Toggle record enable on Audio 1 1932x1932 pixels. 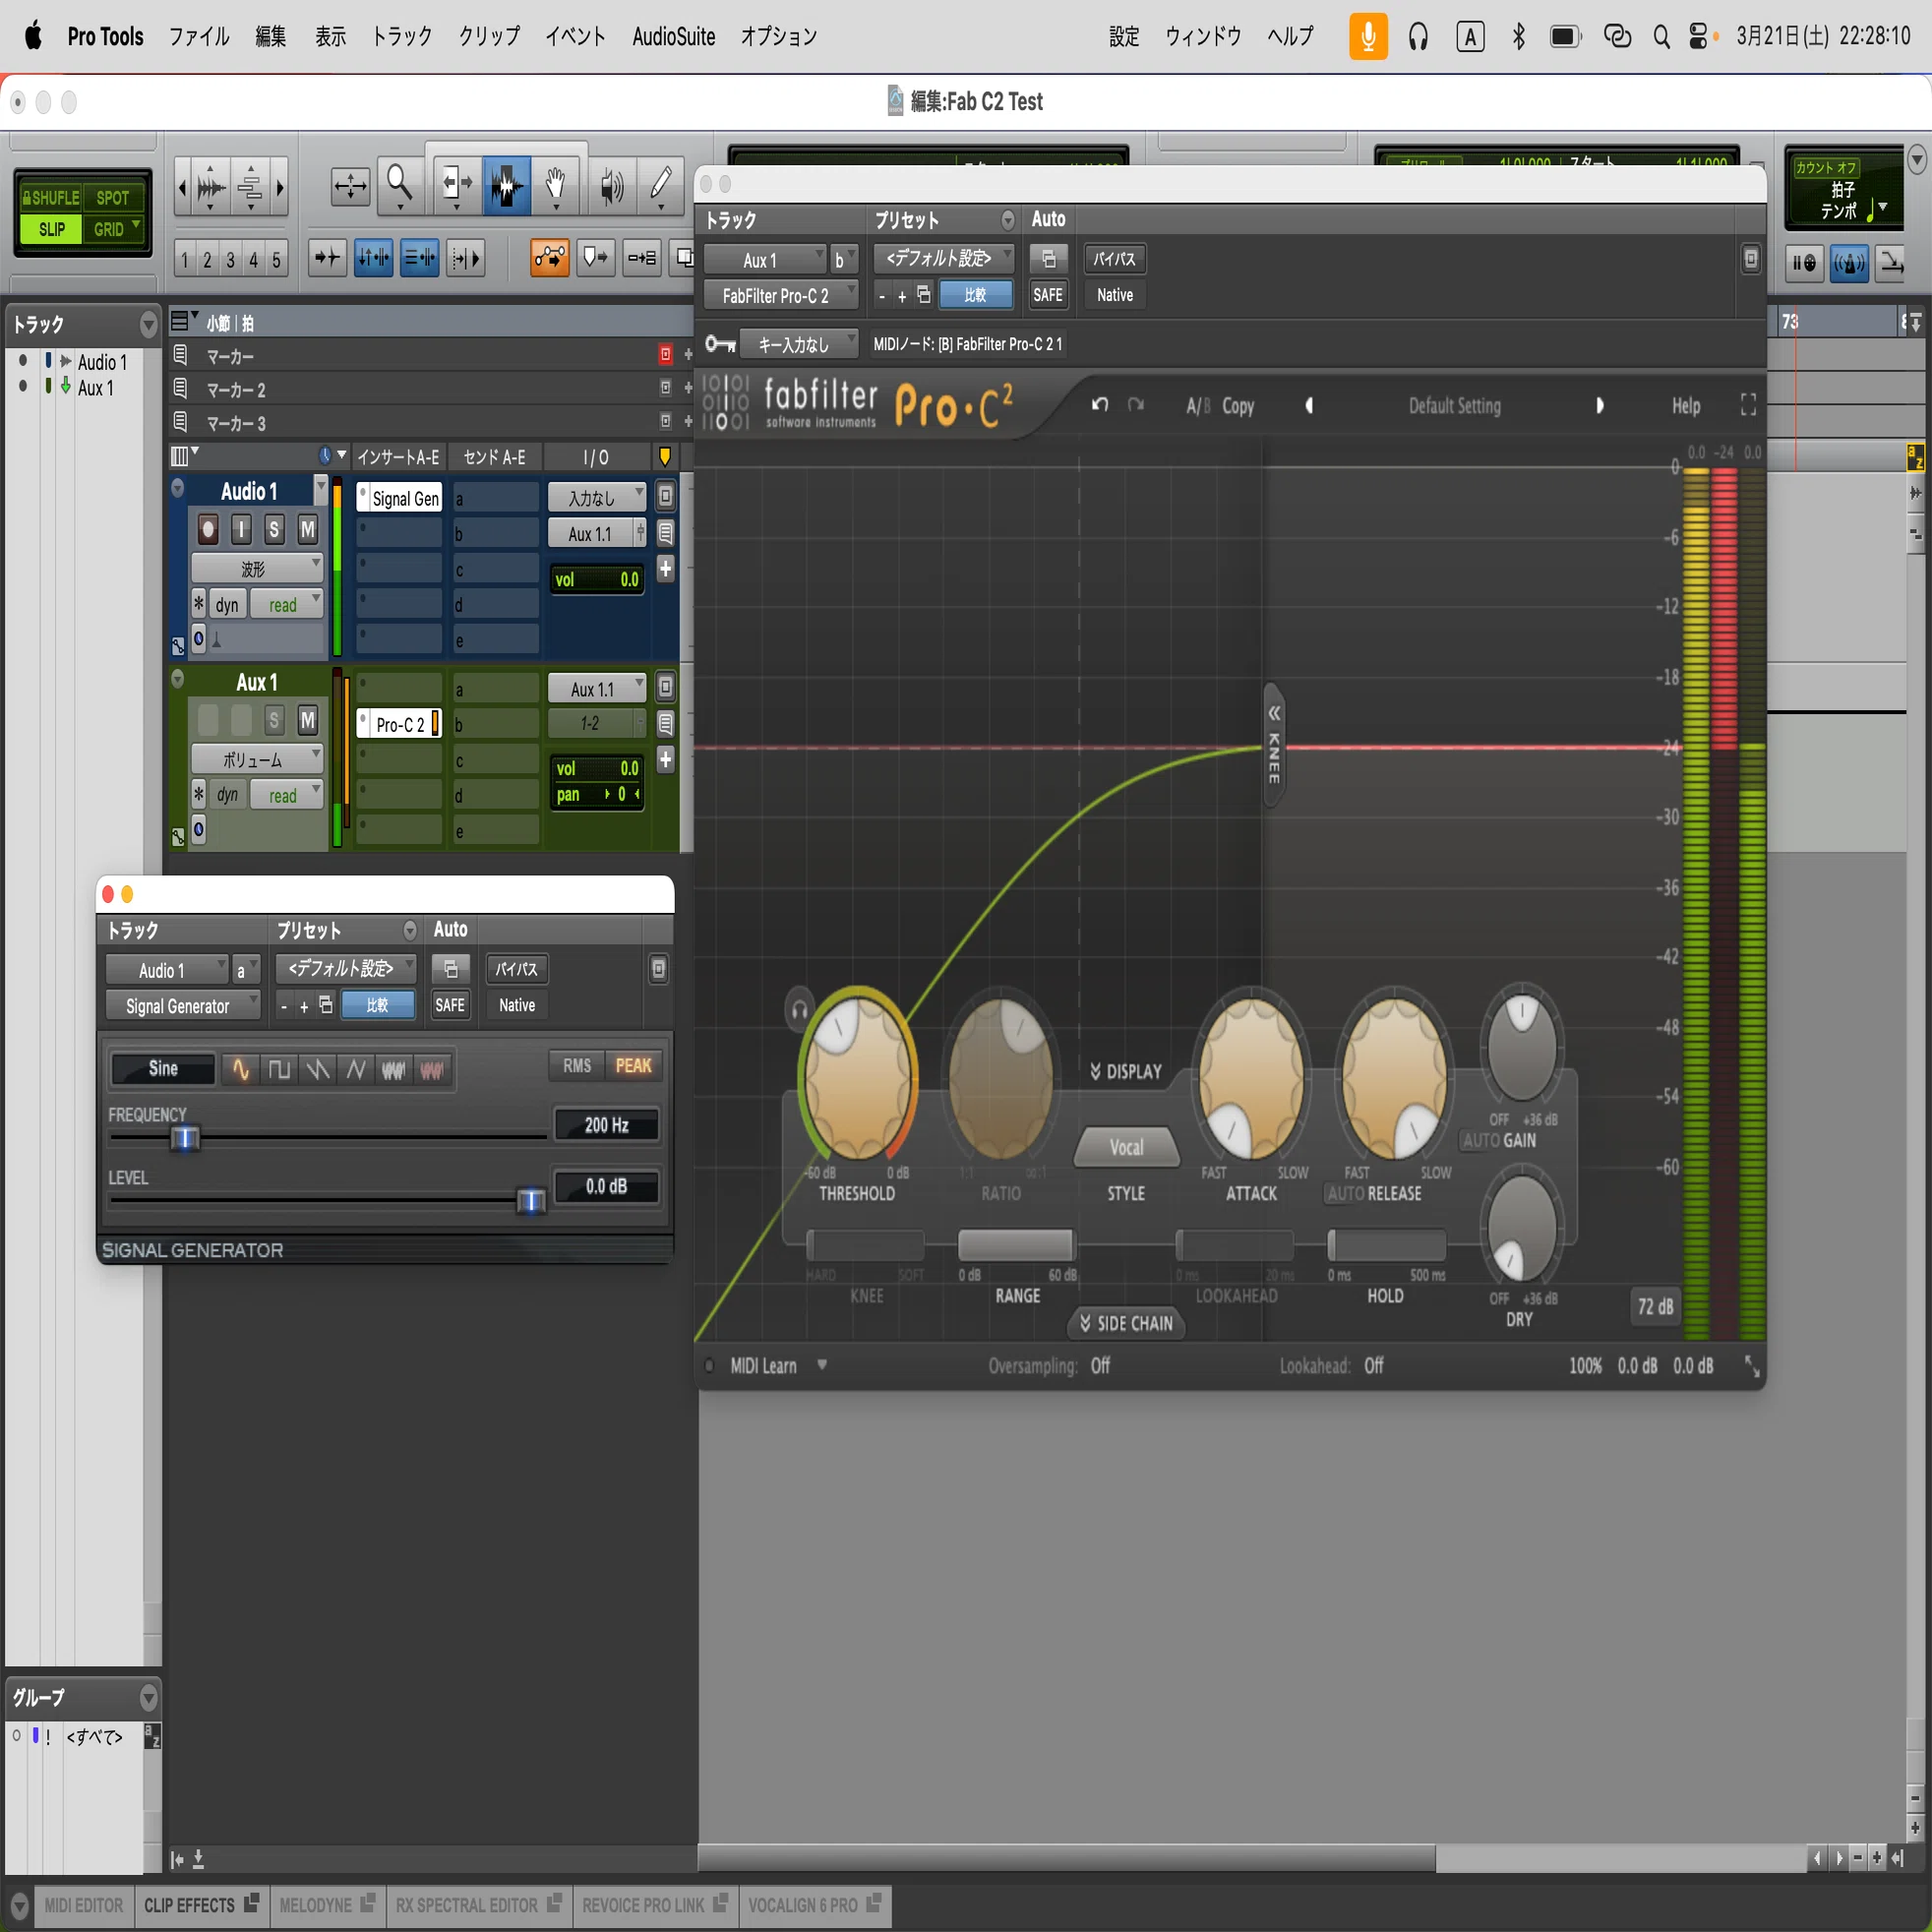point(207,529)
